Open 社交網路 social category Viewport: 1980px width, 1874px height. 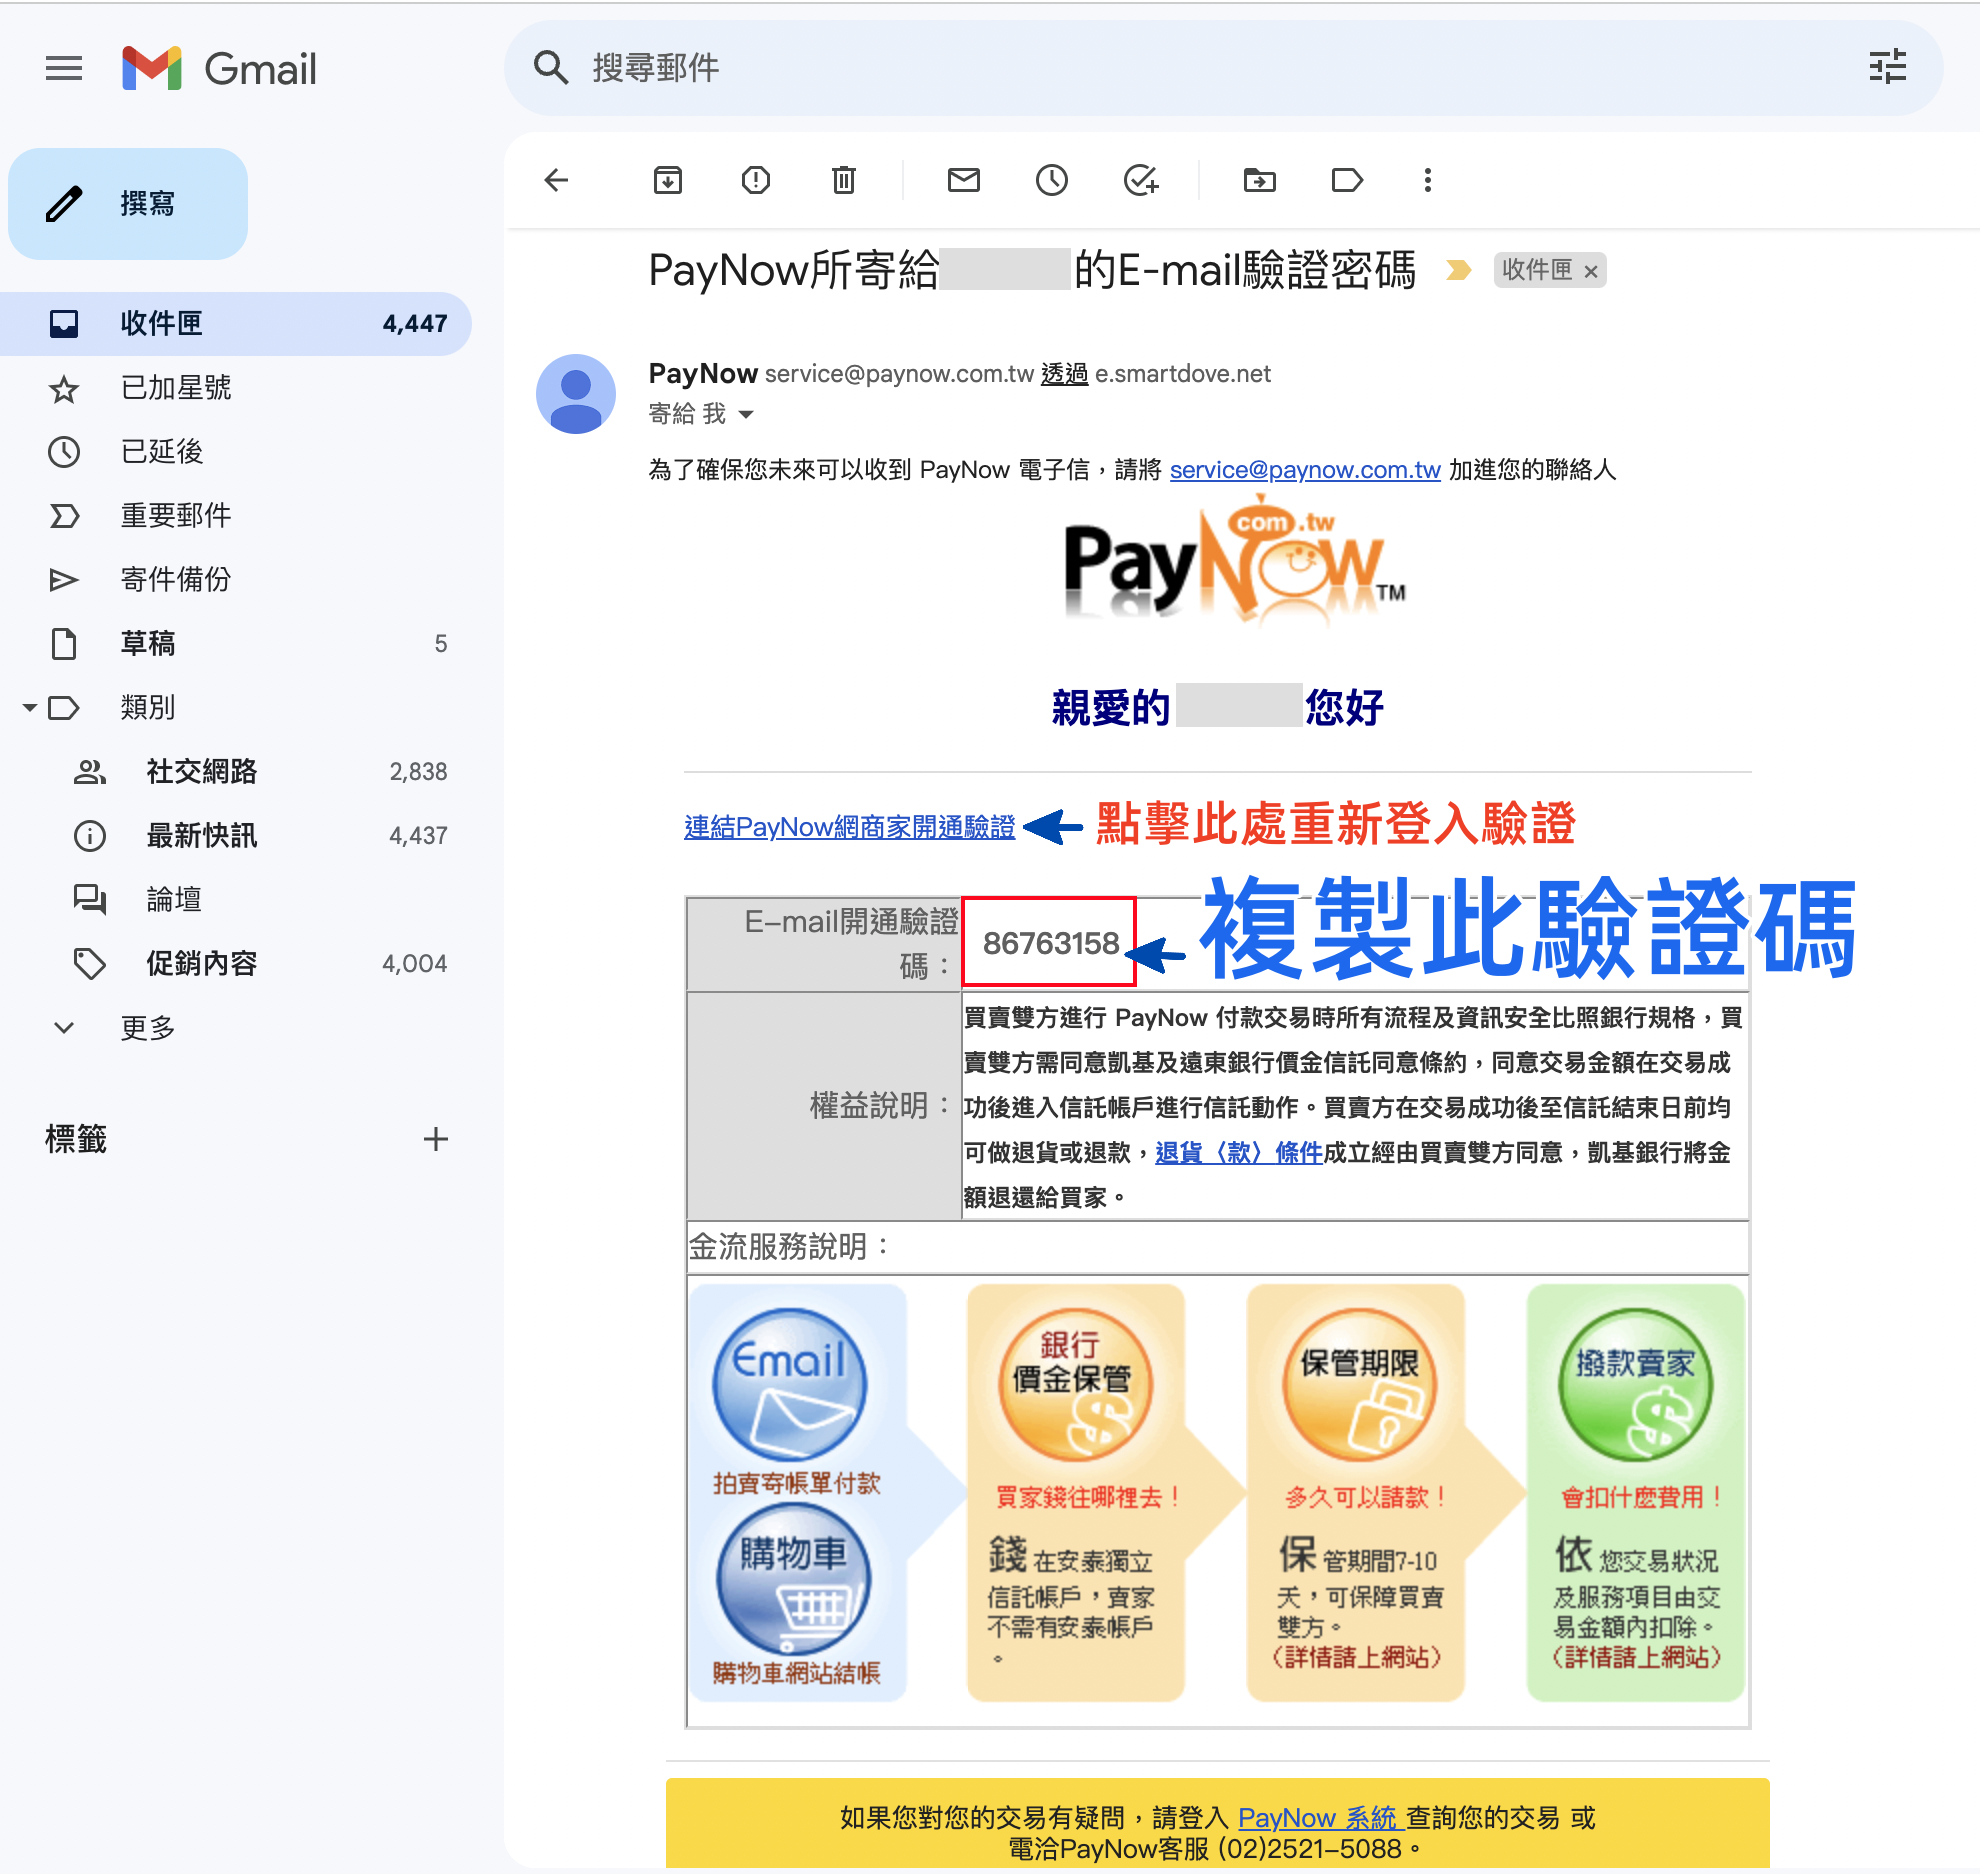(x=236, y=772)
